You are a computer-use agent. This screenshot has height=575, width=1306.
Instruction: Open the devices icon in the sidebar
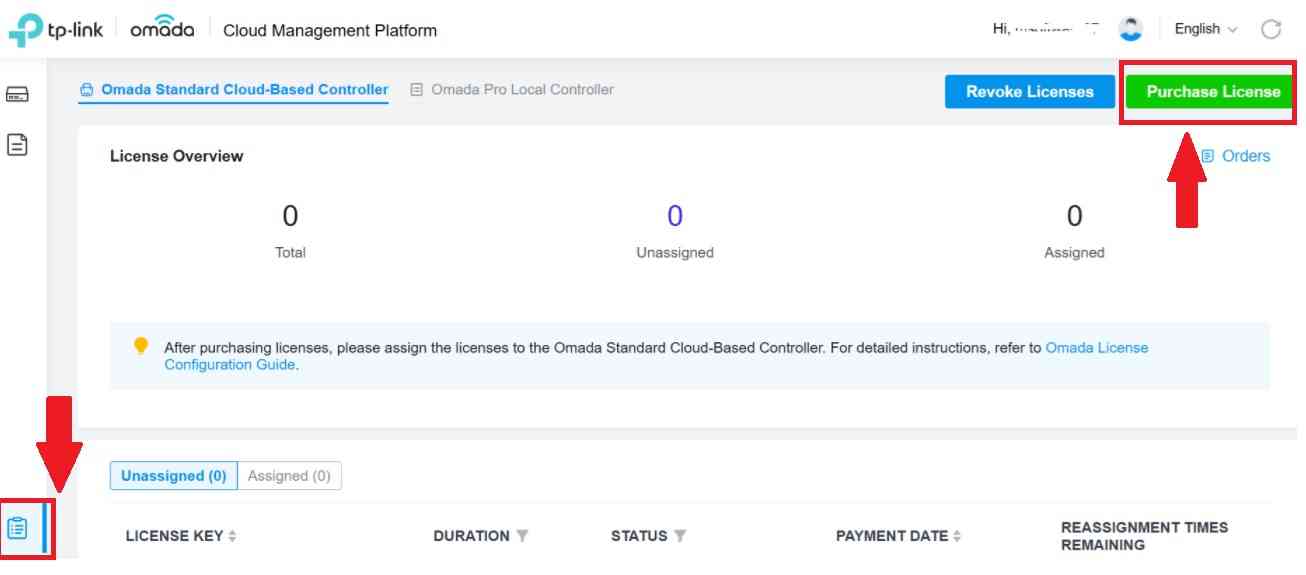tap(18, 95)
